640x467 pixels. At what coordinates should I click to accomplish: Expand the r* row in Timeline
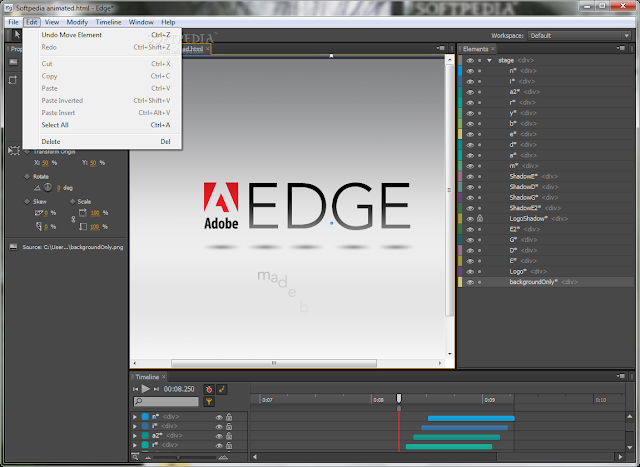135,445
